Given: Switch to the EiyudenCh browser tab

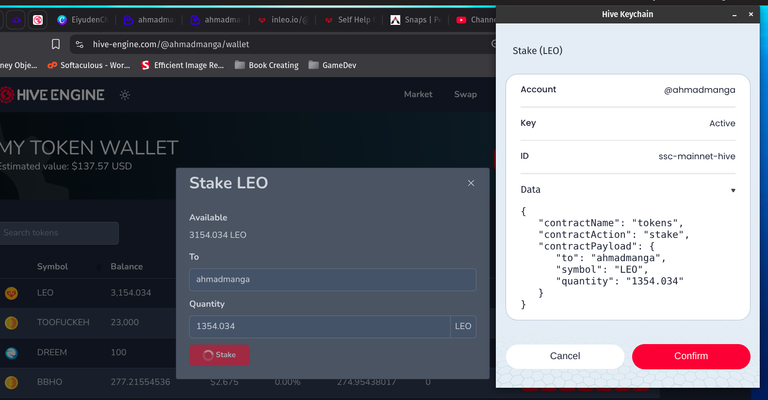Looking at the screenshot, I should pos(82,20).
